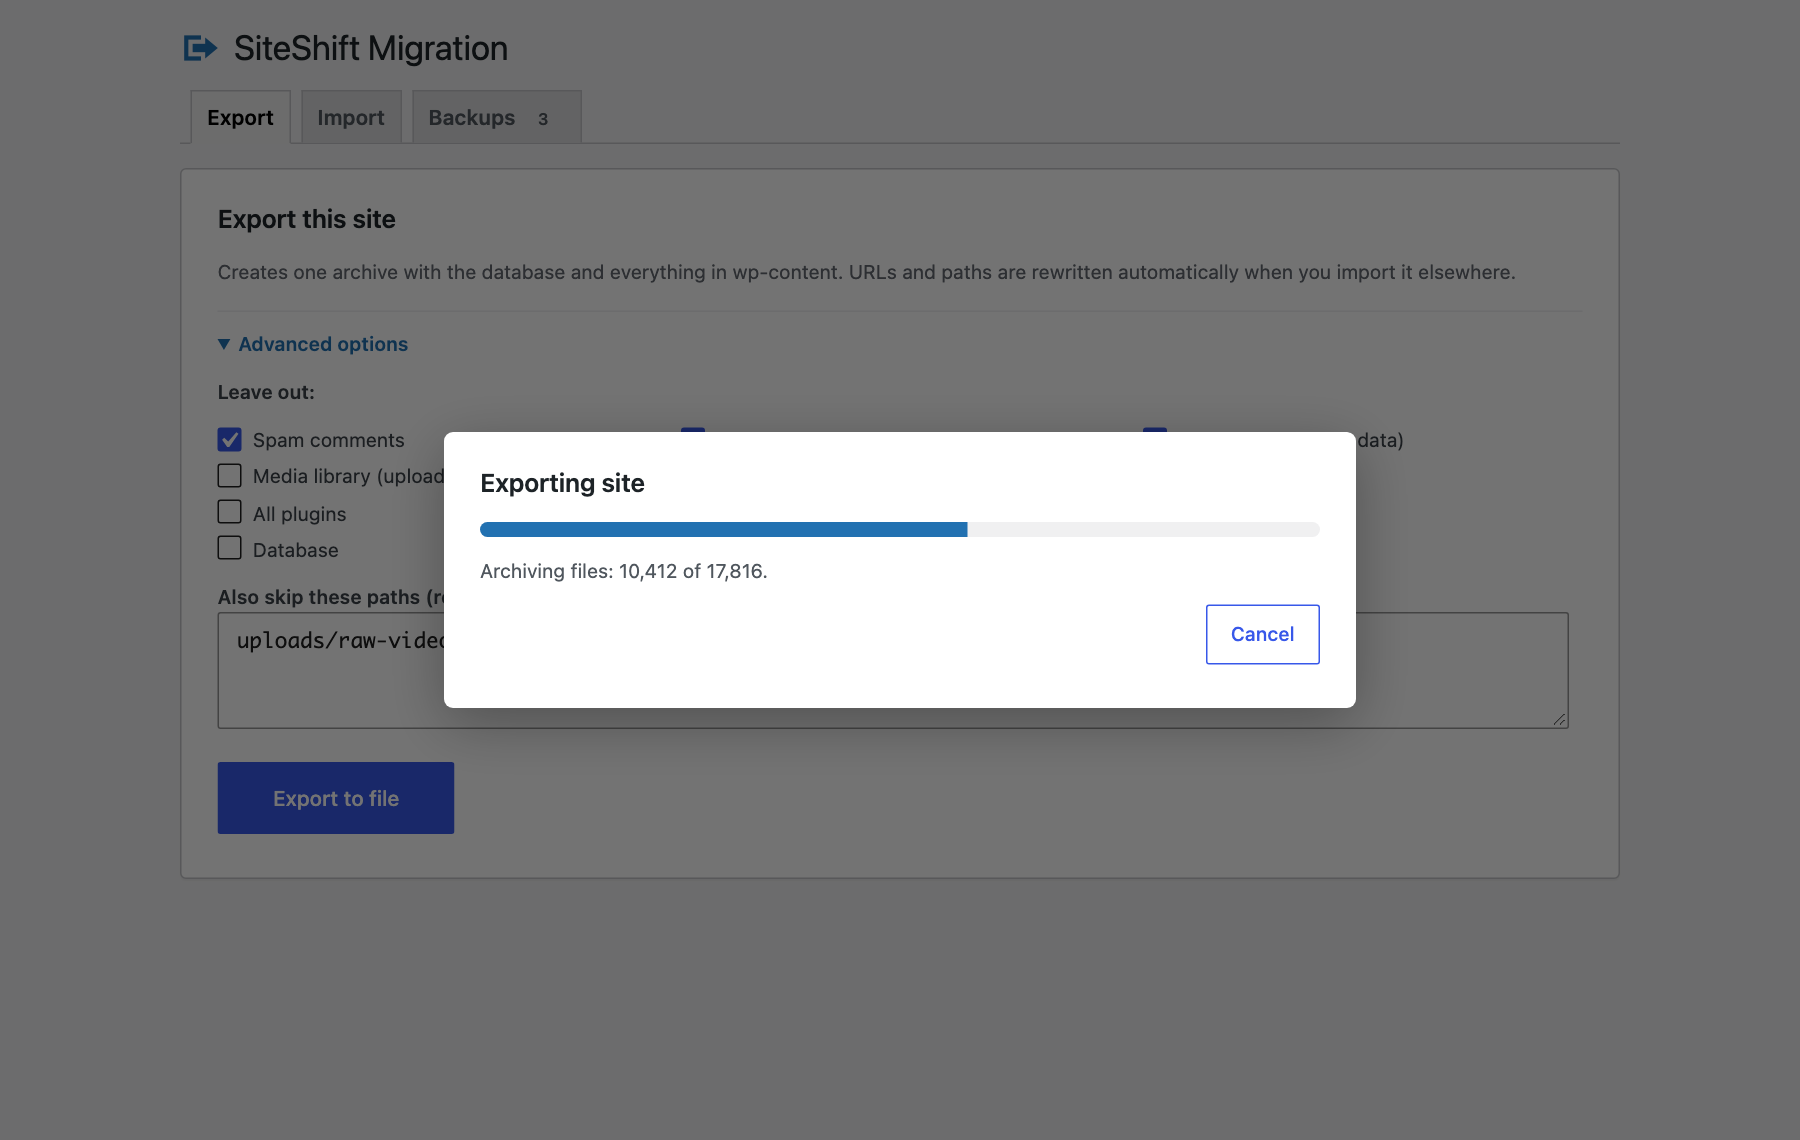Click the Export this site heading
Image resolution: width=1800 pixels, height=1140 pixels.
coord(307,219)
